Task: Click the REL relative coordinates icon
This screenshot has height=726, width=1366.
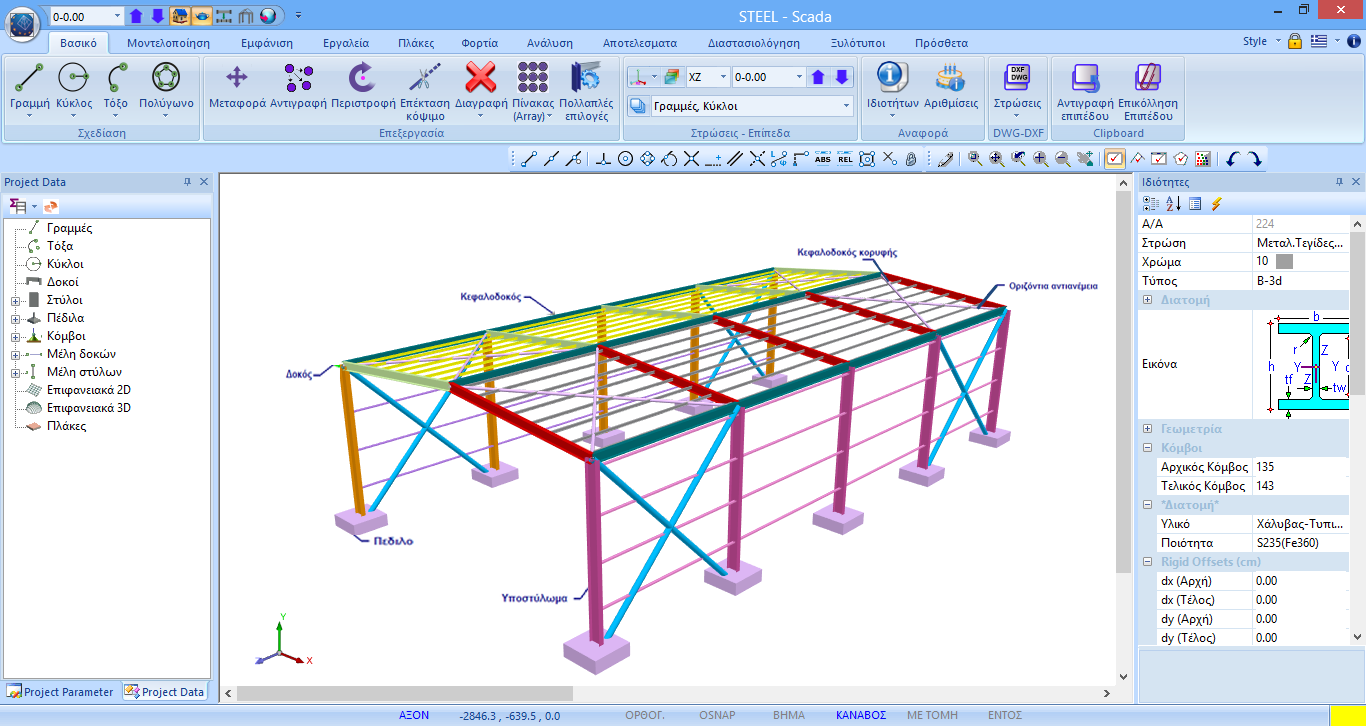Action: [x=845, y=158]
